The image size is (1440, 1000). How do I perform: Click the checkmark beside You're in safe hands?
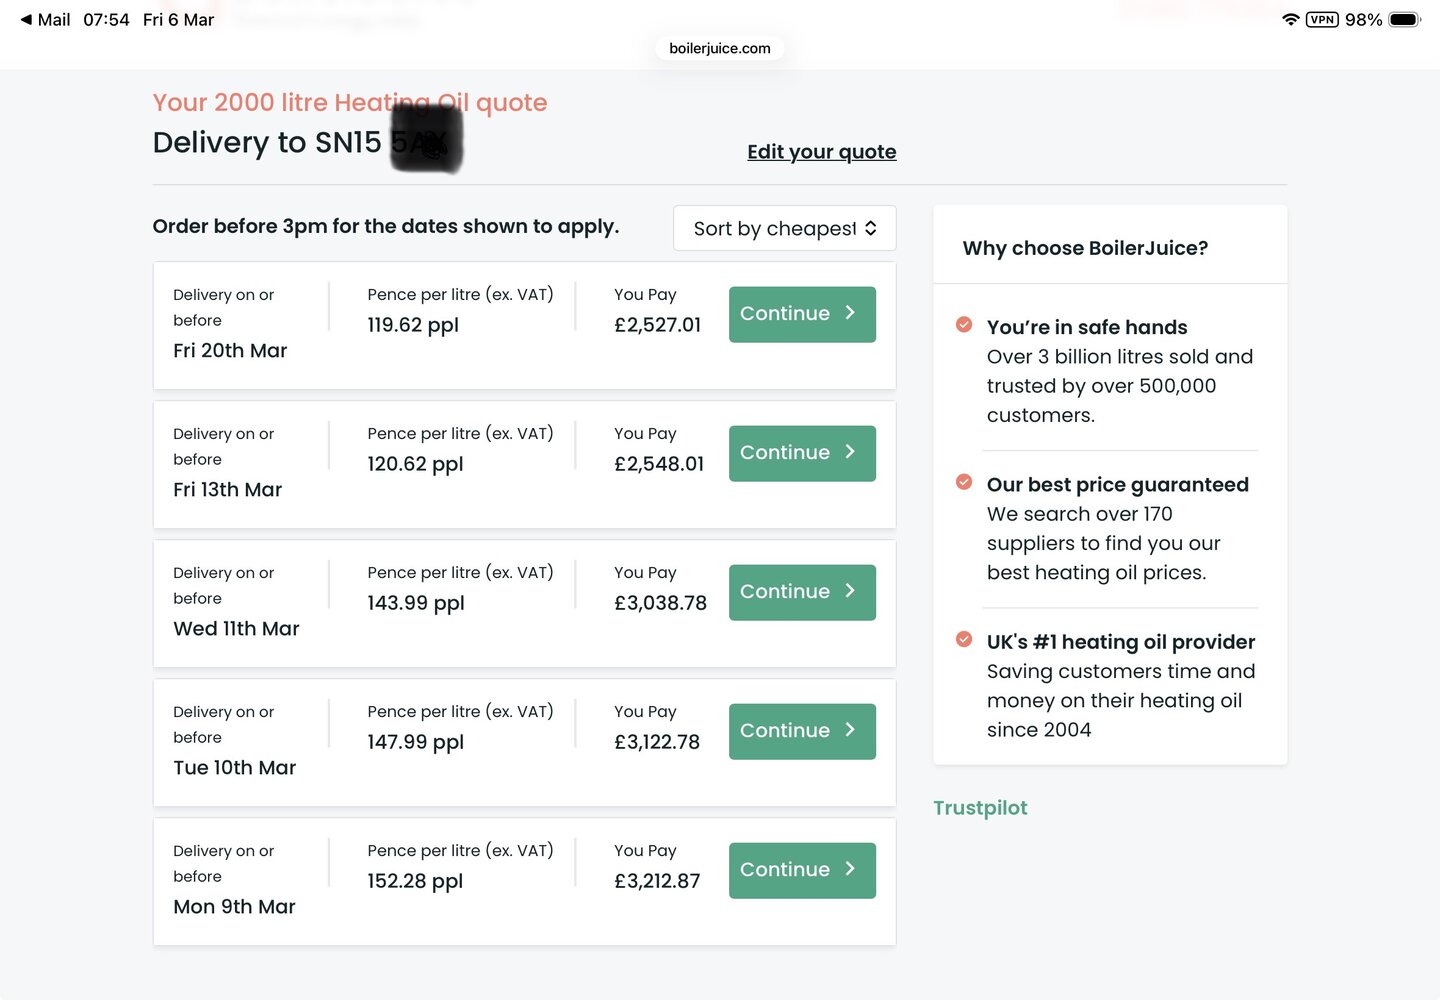(964, 325)
